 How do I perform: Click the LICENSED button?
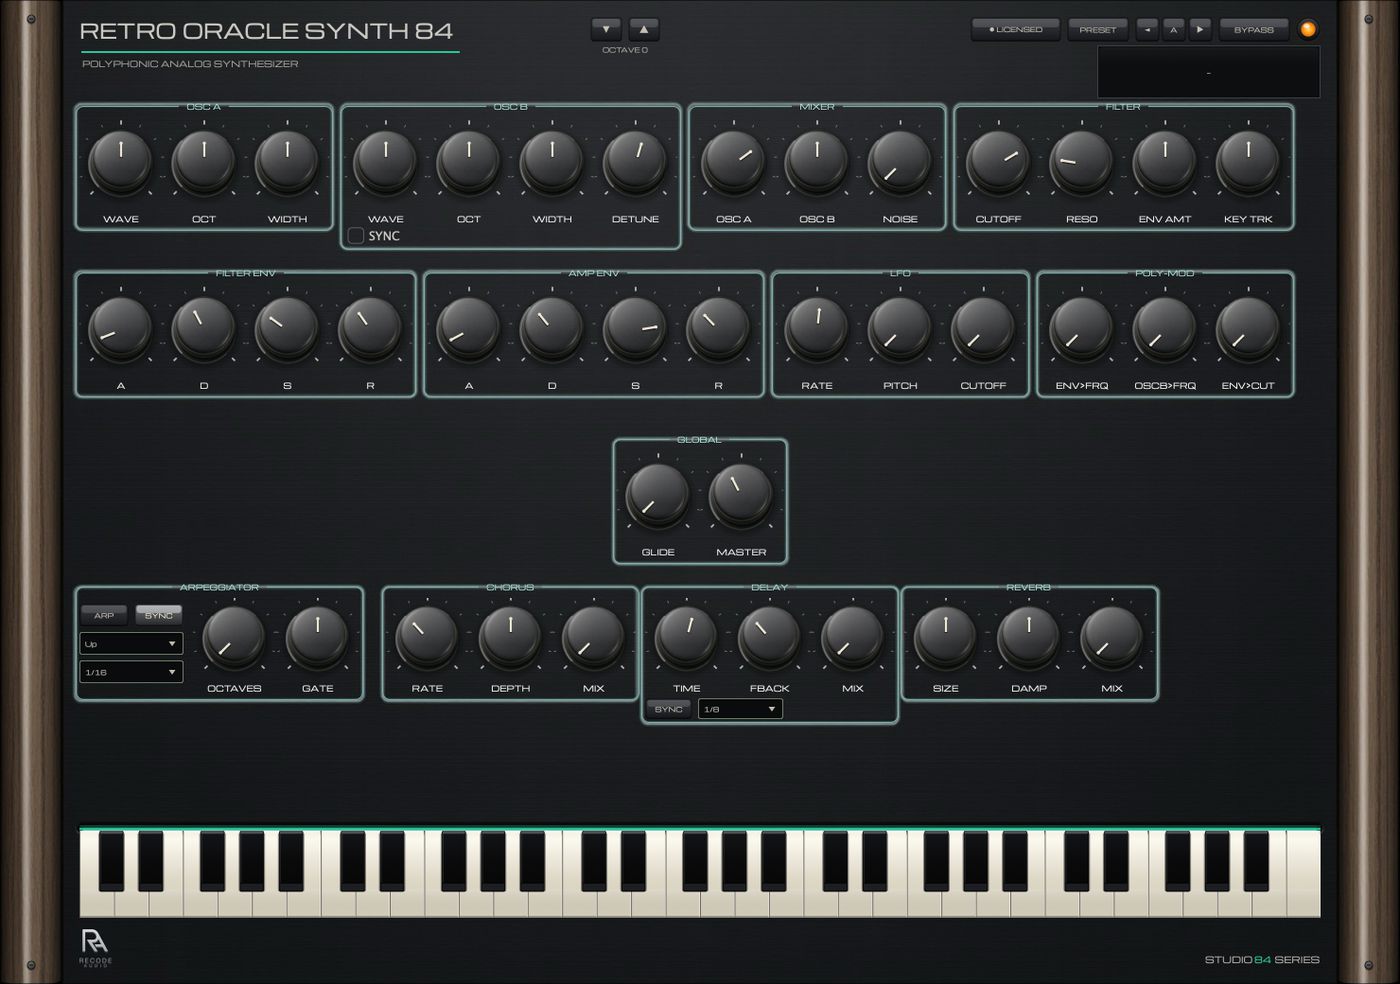point(1015,30)
